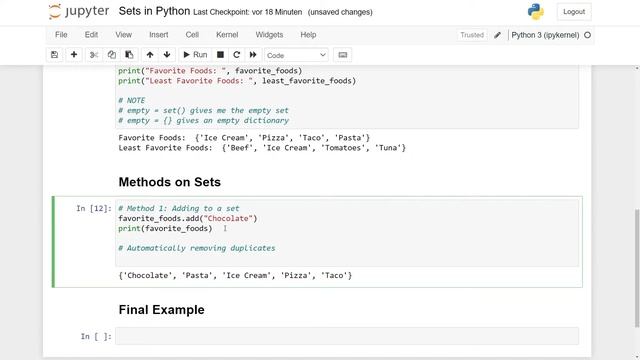Click the Trusted notebook indicator
Image resolution: width=640 pixels, height=360 pixels.
point(472,35)
